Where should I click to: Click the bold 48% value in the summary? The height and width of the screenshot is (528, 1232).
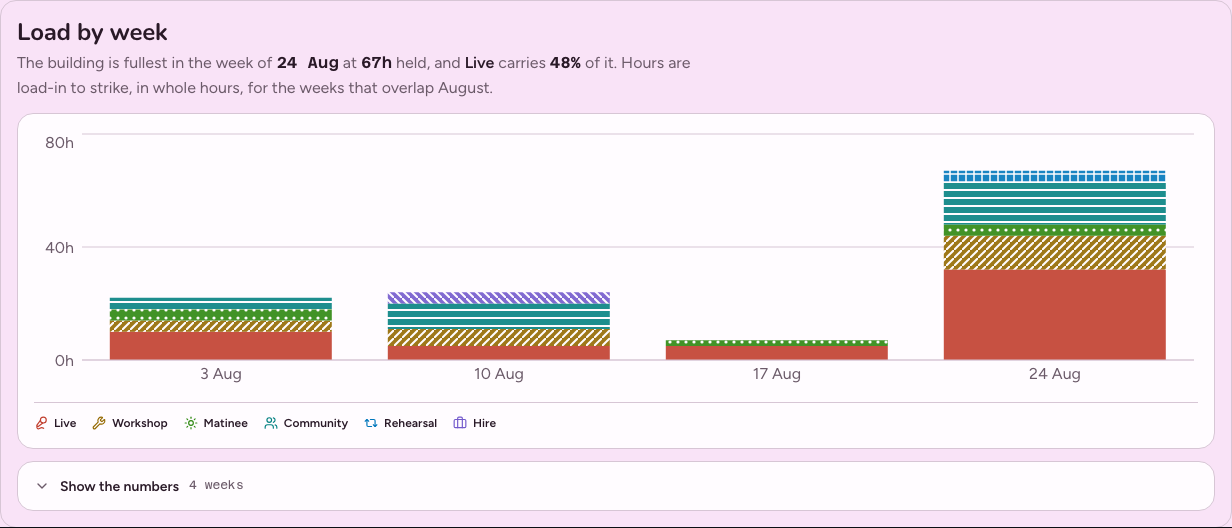[x=565, y=63]
